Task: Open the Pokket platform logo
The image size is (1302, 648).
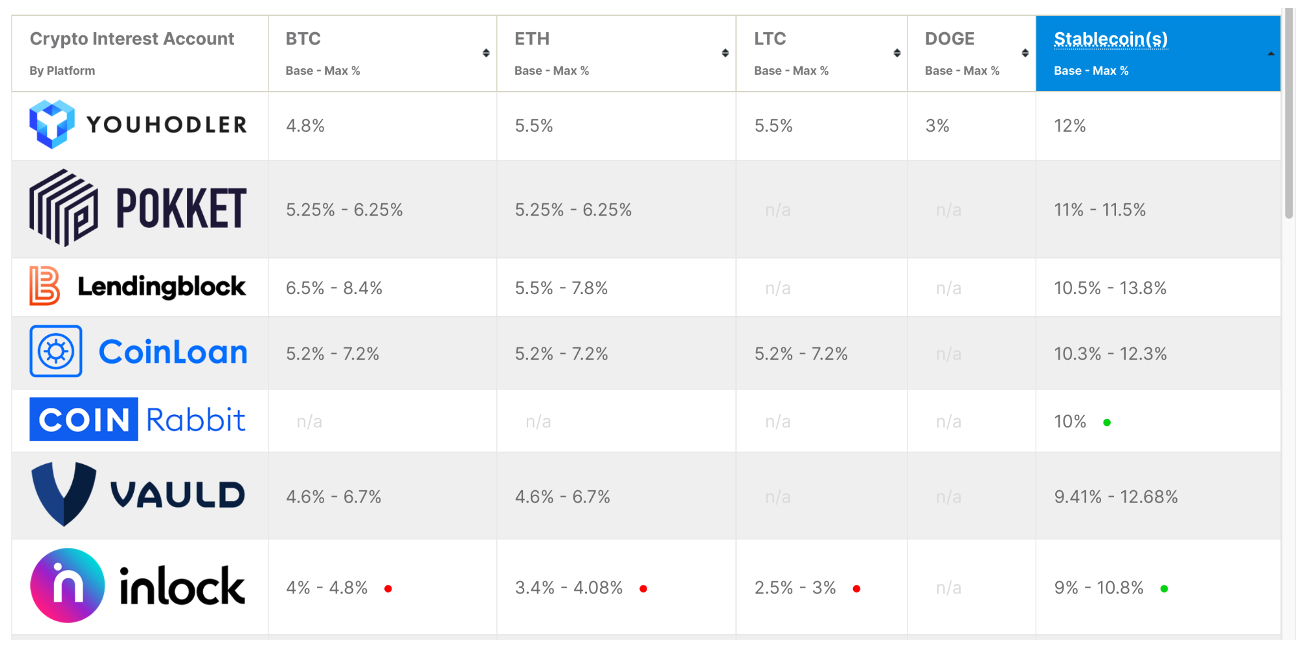Action: (x=138, y=209)
